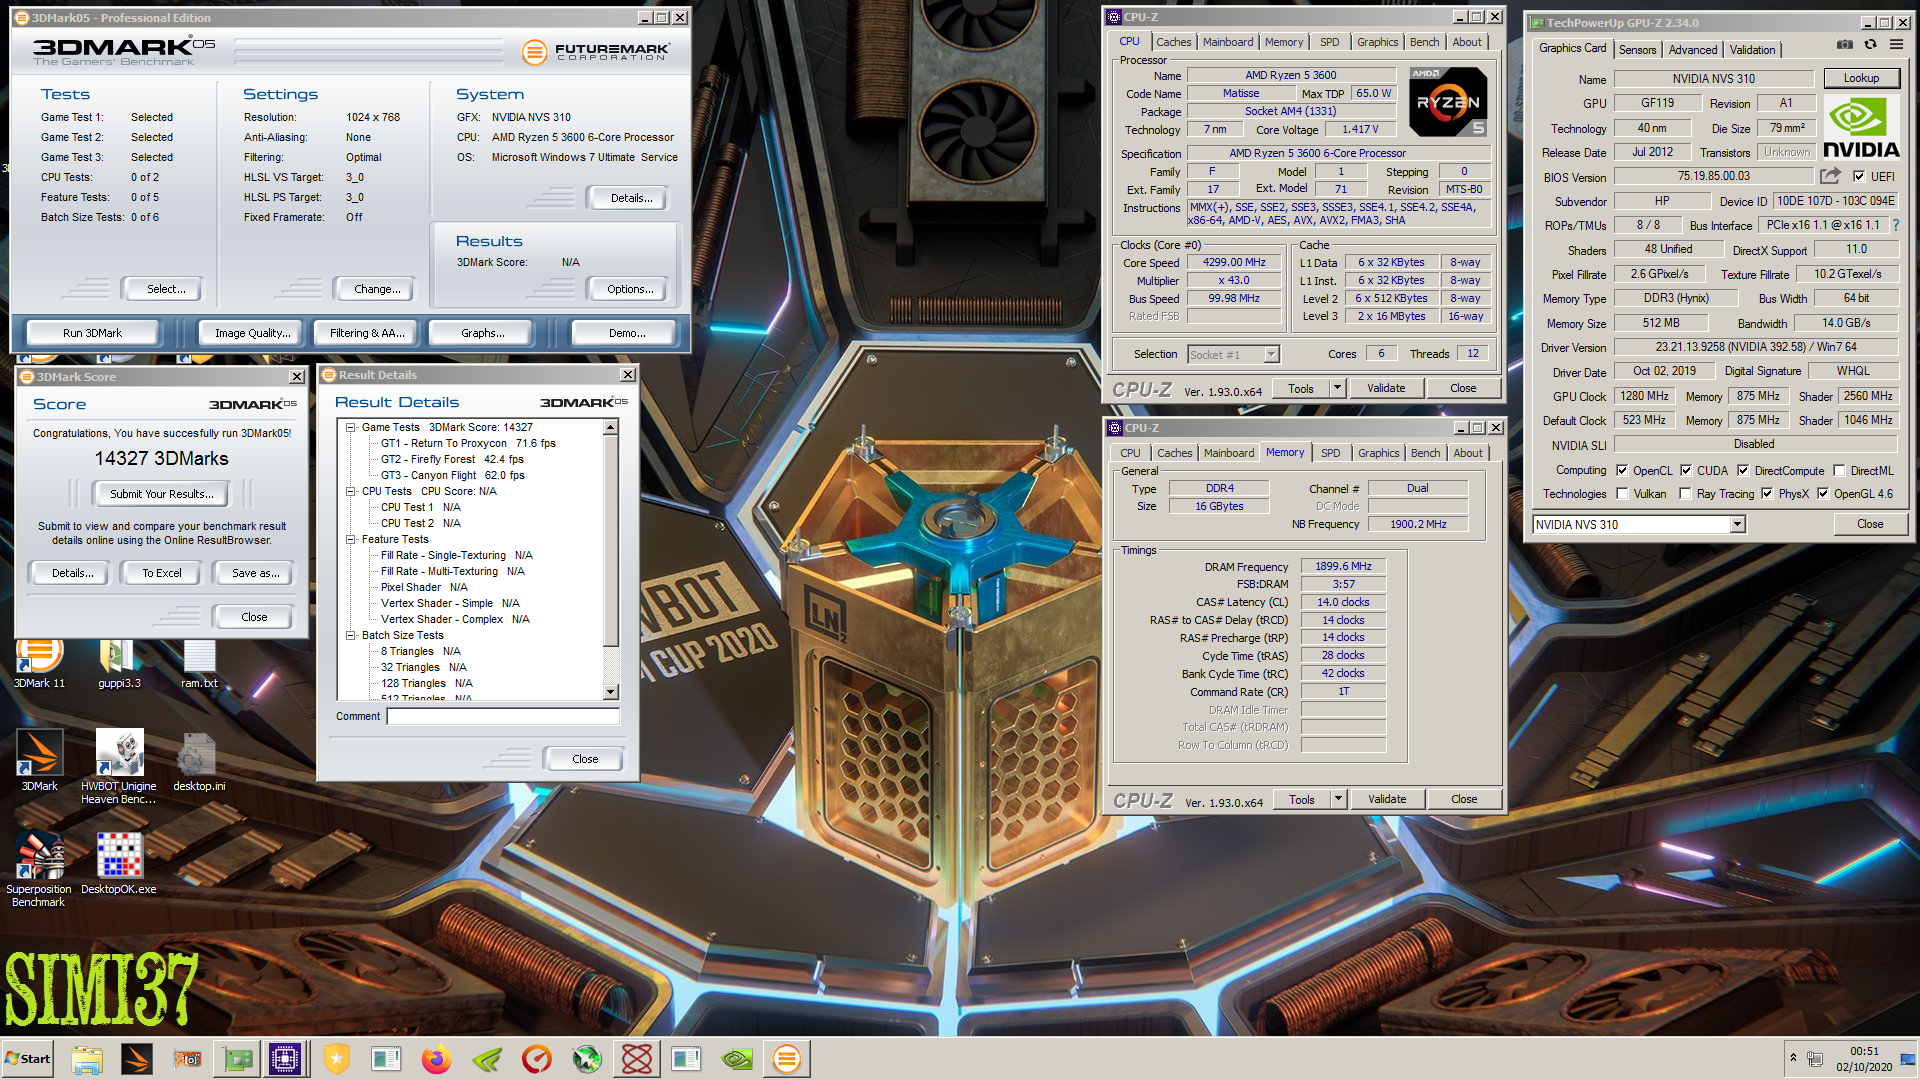Click the Filtering & AA... button
The image size is (1920, 1080).
pos(367,333)
